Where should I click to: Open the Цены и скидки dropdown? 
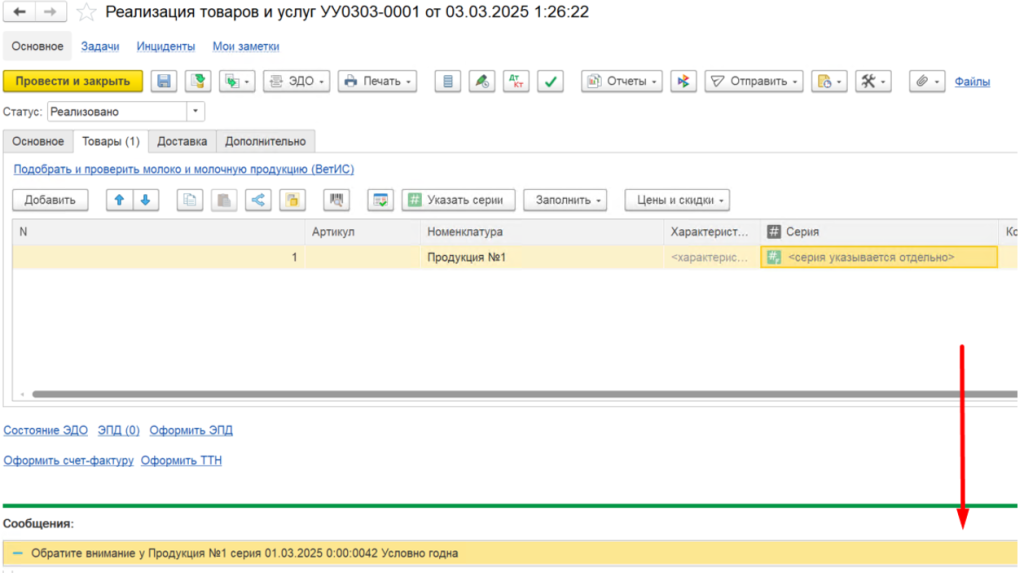(677, 200)
